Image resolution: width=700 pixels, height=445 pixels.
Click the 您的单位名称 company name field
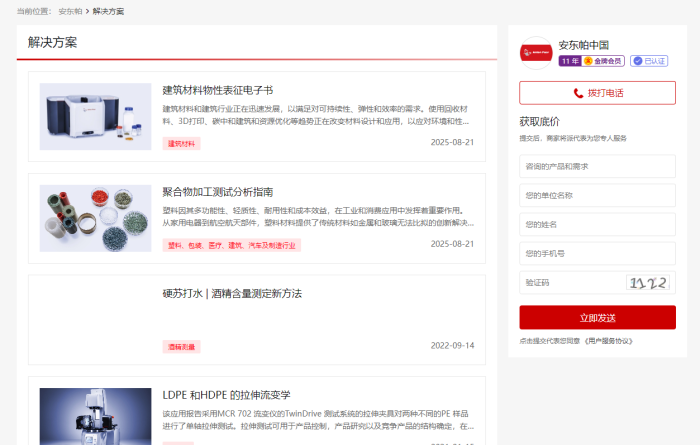(x=597, y=195)
